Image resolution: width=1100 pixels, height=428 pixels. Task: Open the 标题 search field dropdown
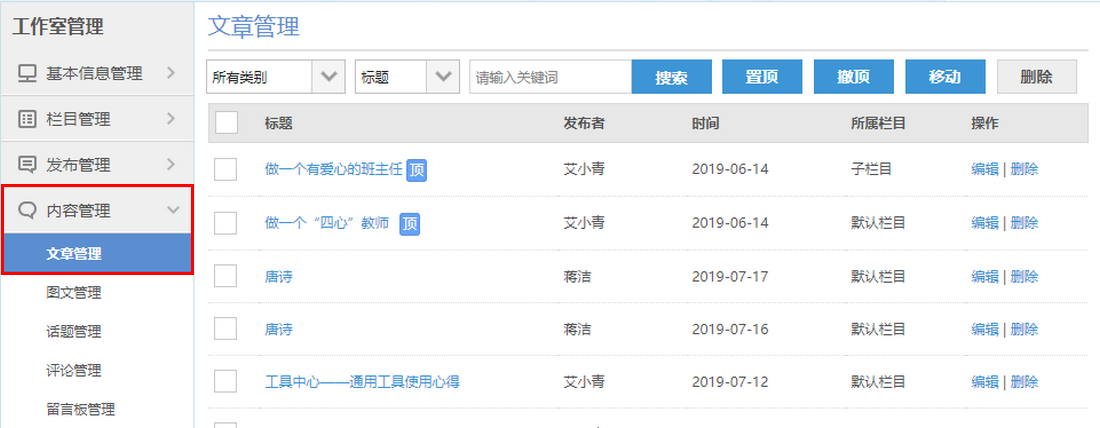[x=441, y=77]
